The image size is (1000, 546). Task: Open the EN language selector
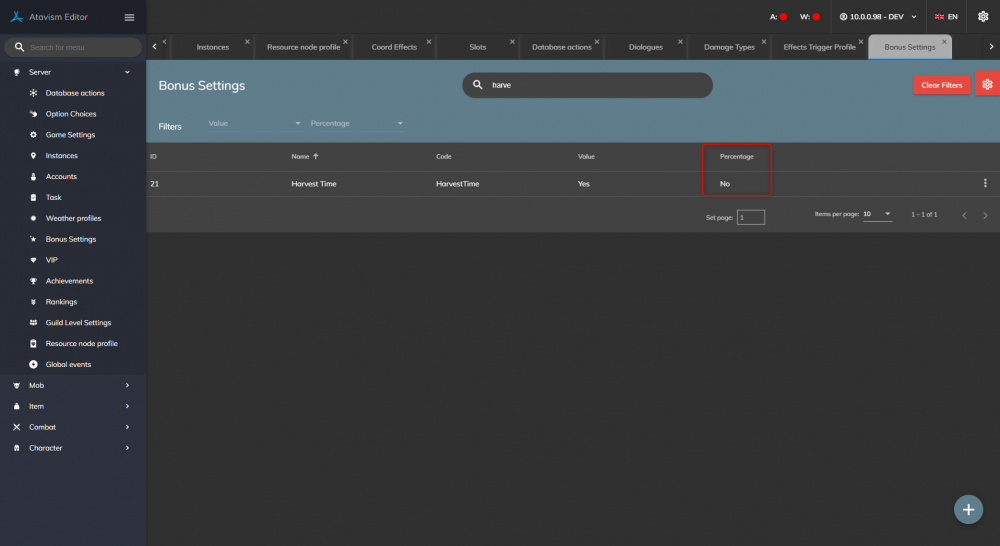click(x=946, y=17)
